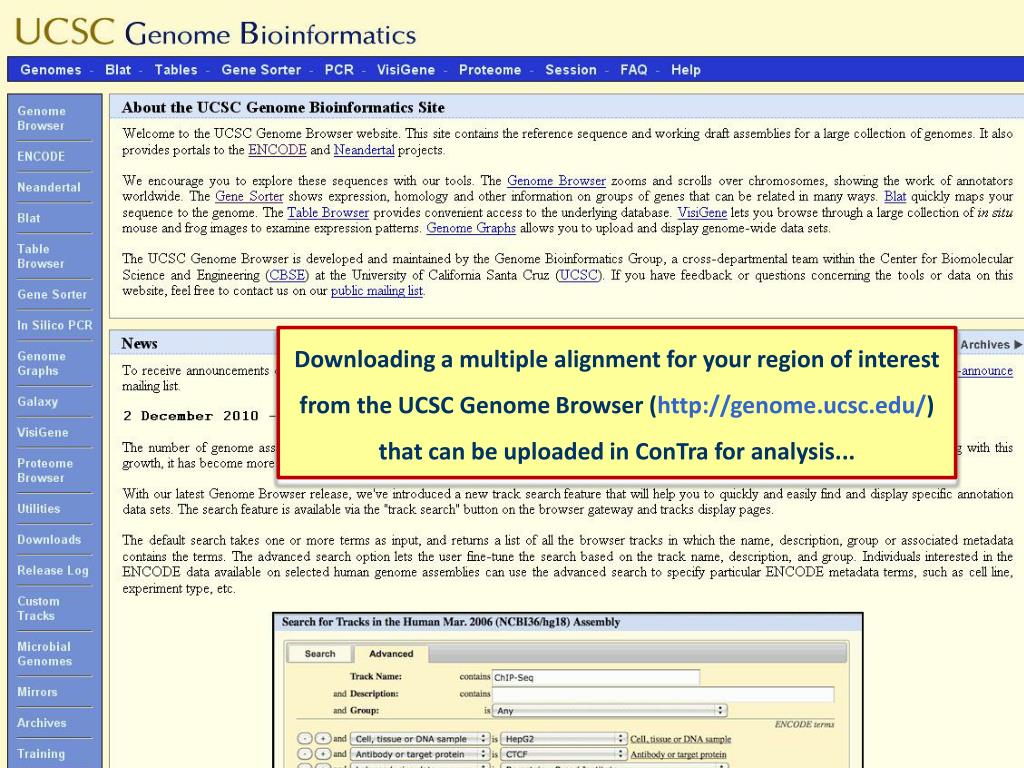The height and width of the screenshot is (768, 1024).
Task: Open Mirrors in the left sidebar
Action: (37, 692)
